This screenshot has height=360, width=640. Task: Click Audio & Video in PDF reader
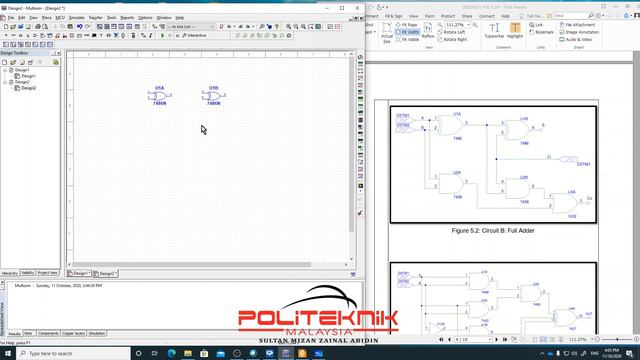[x=576, y=40]
